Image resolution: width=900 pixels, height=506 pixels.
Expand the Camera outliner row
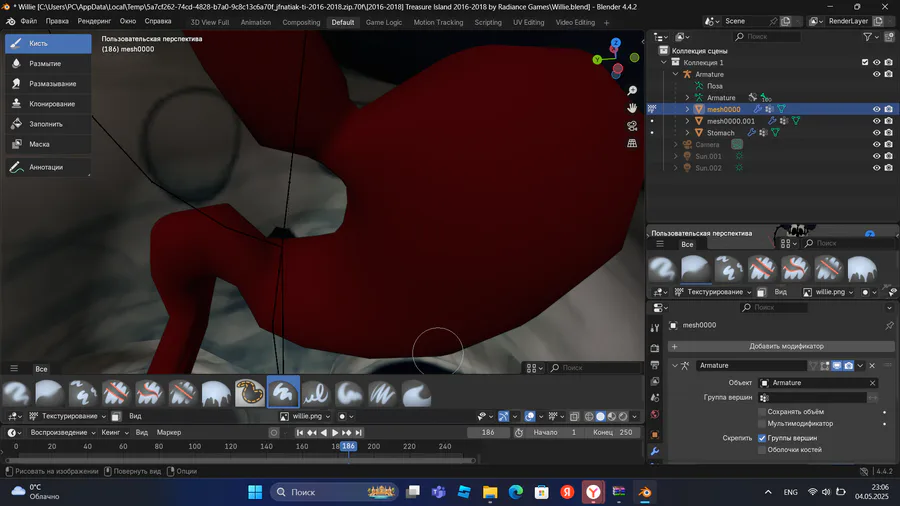coord(676,145)
